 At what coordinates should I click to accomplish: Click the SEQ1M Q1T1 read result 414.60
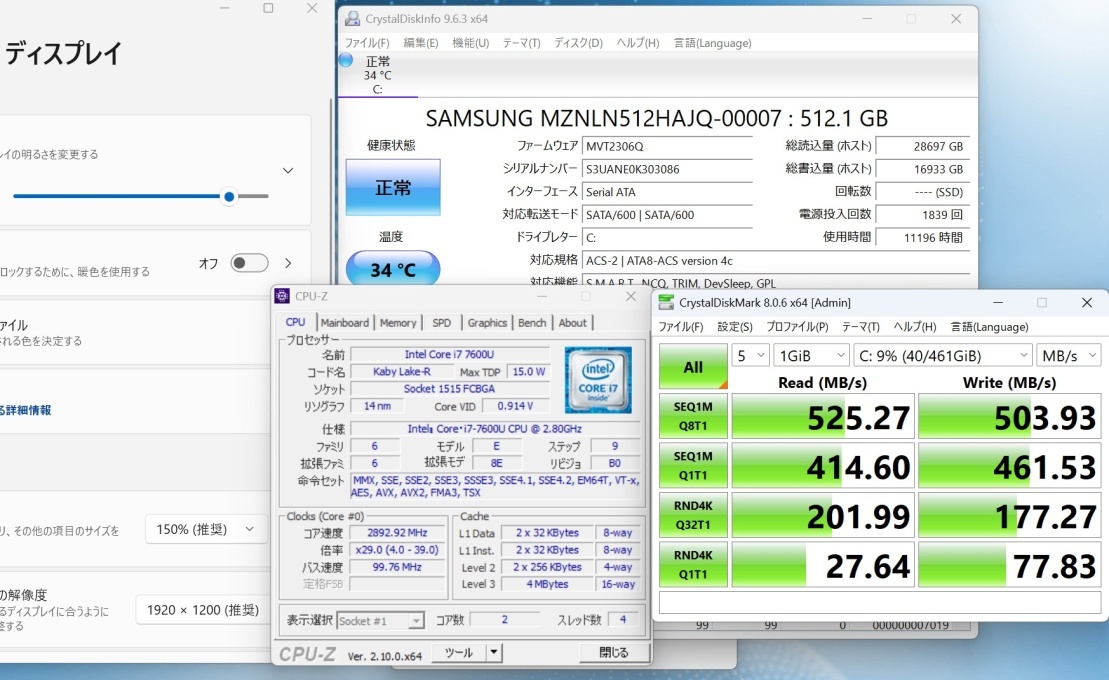tap(823, 466)
